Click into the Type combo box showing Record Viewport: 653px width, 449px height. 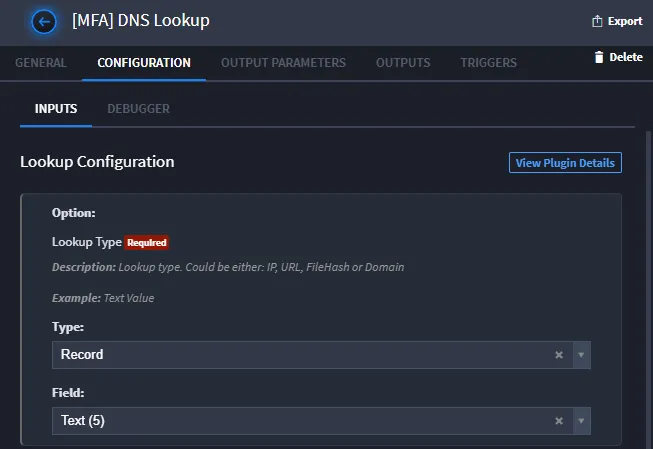tap(321, 355)
